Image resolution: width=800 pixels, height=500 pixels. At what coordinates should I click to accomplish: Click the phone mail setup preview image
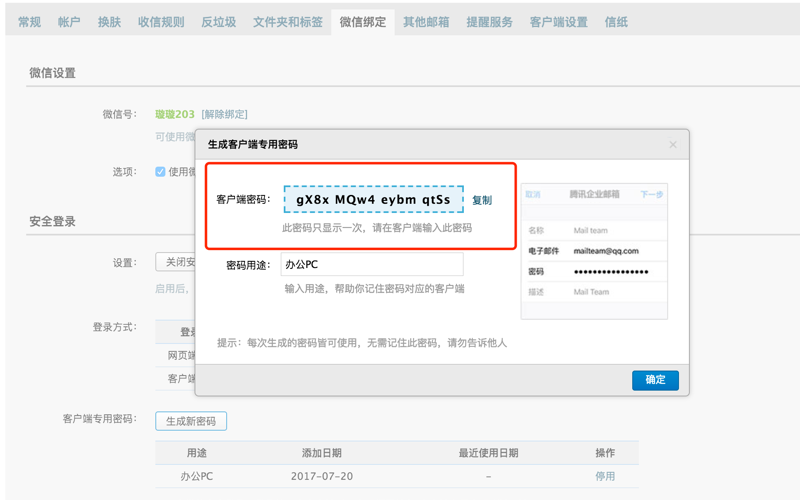(x=594, y=250)
